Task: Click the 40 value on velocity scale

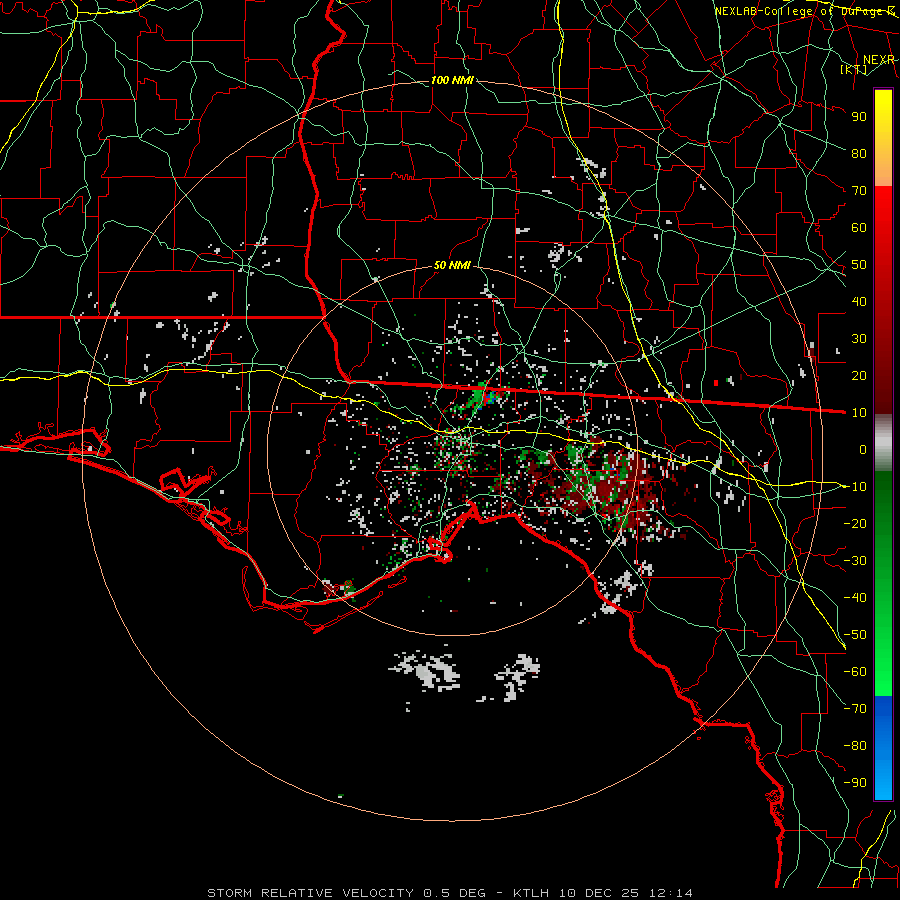Action: point(859,302)
